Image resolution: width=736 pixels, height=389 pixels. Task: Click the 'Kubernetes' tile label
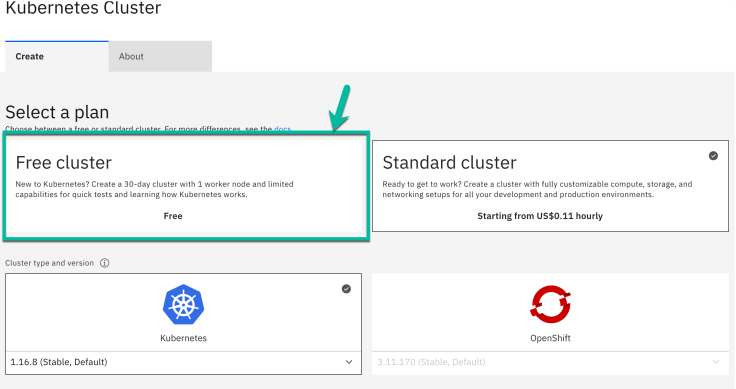[x=184, y=338]
